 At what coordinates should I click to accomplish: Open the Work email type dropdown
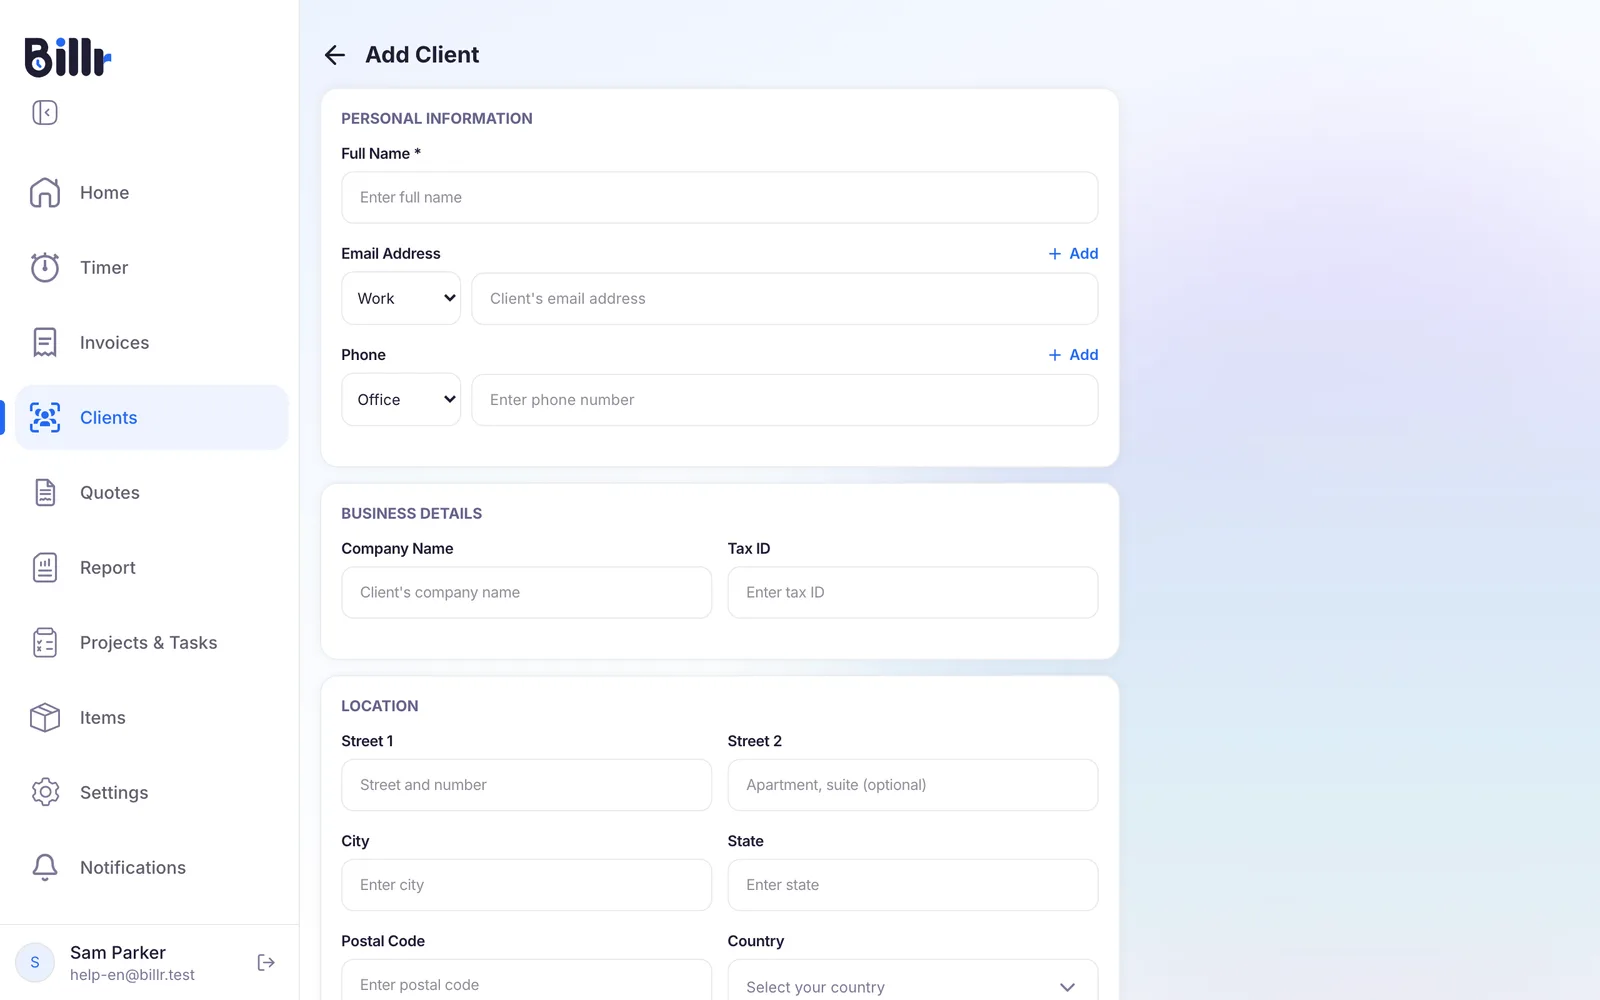tap(401, 299)
